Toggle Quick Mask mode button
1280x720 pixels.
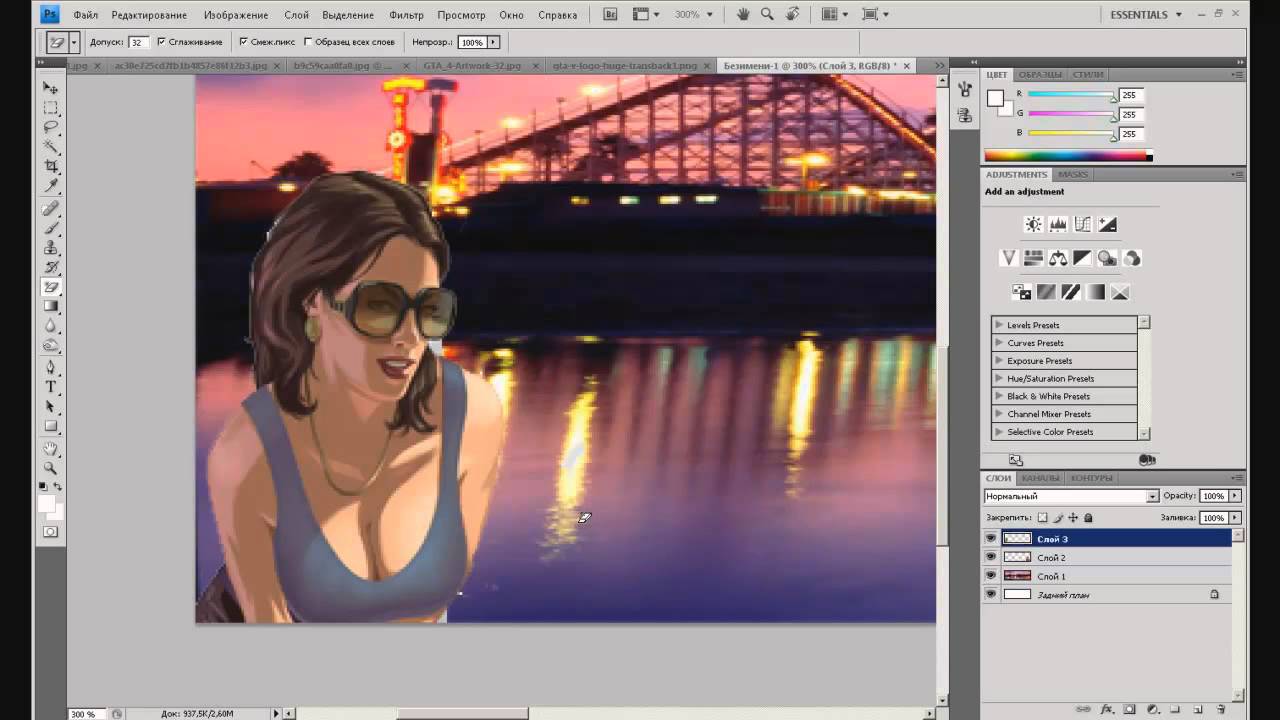(x=51, y=532)
